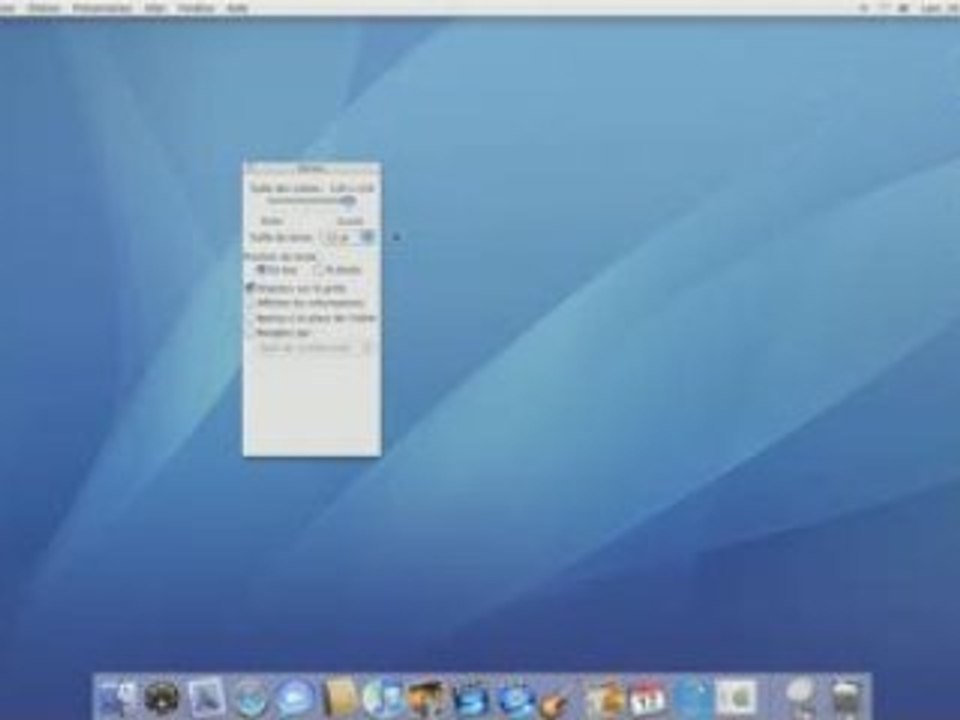Click the menu bar clock showing 'Lun'
The image size is (960, 720).
(940, 8)
